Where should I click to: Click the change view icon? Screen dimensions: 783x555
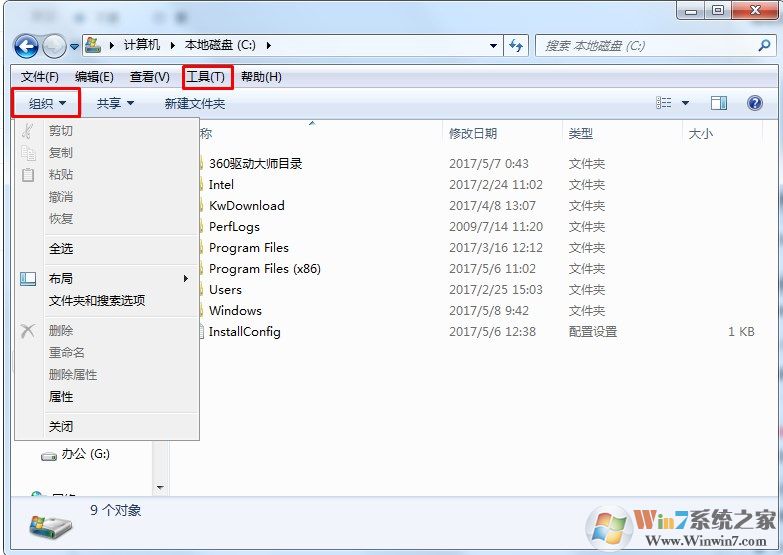tap(663, 103)
